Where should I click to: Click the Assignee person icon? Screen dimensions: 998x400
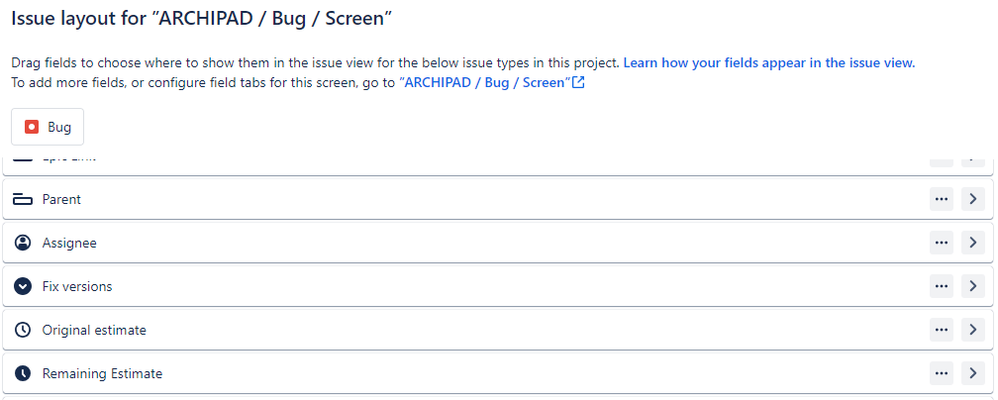click(23, 243)
